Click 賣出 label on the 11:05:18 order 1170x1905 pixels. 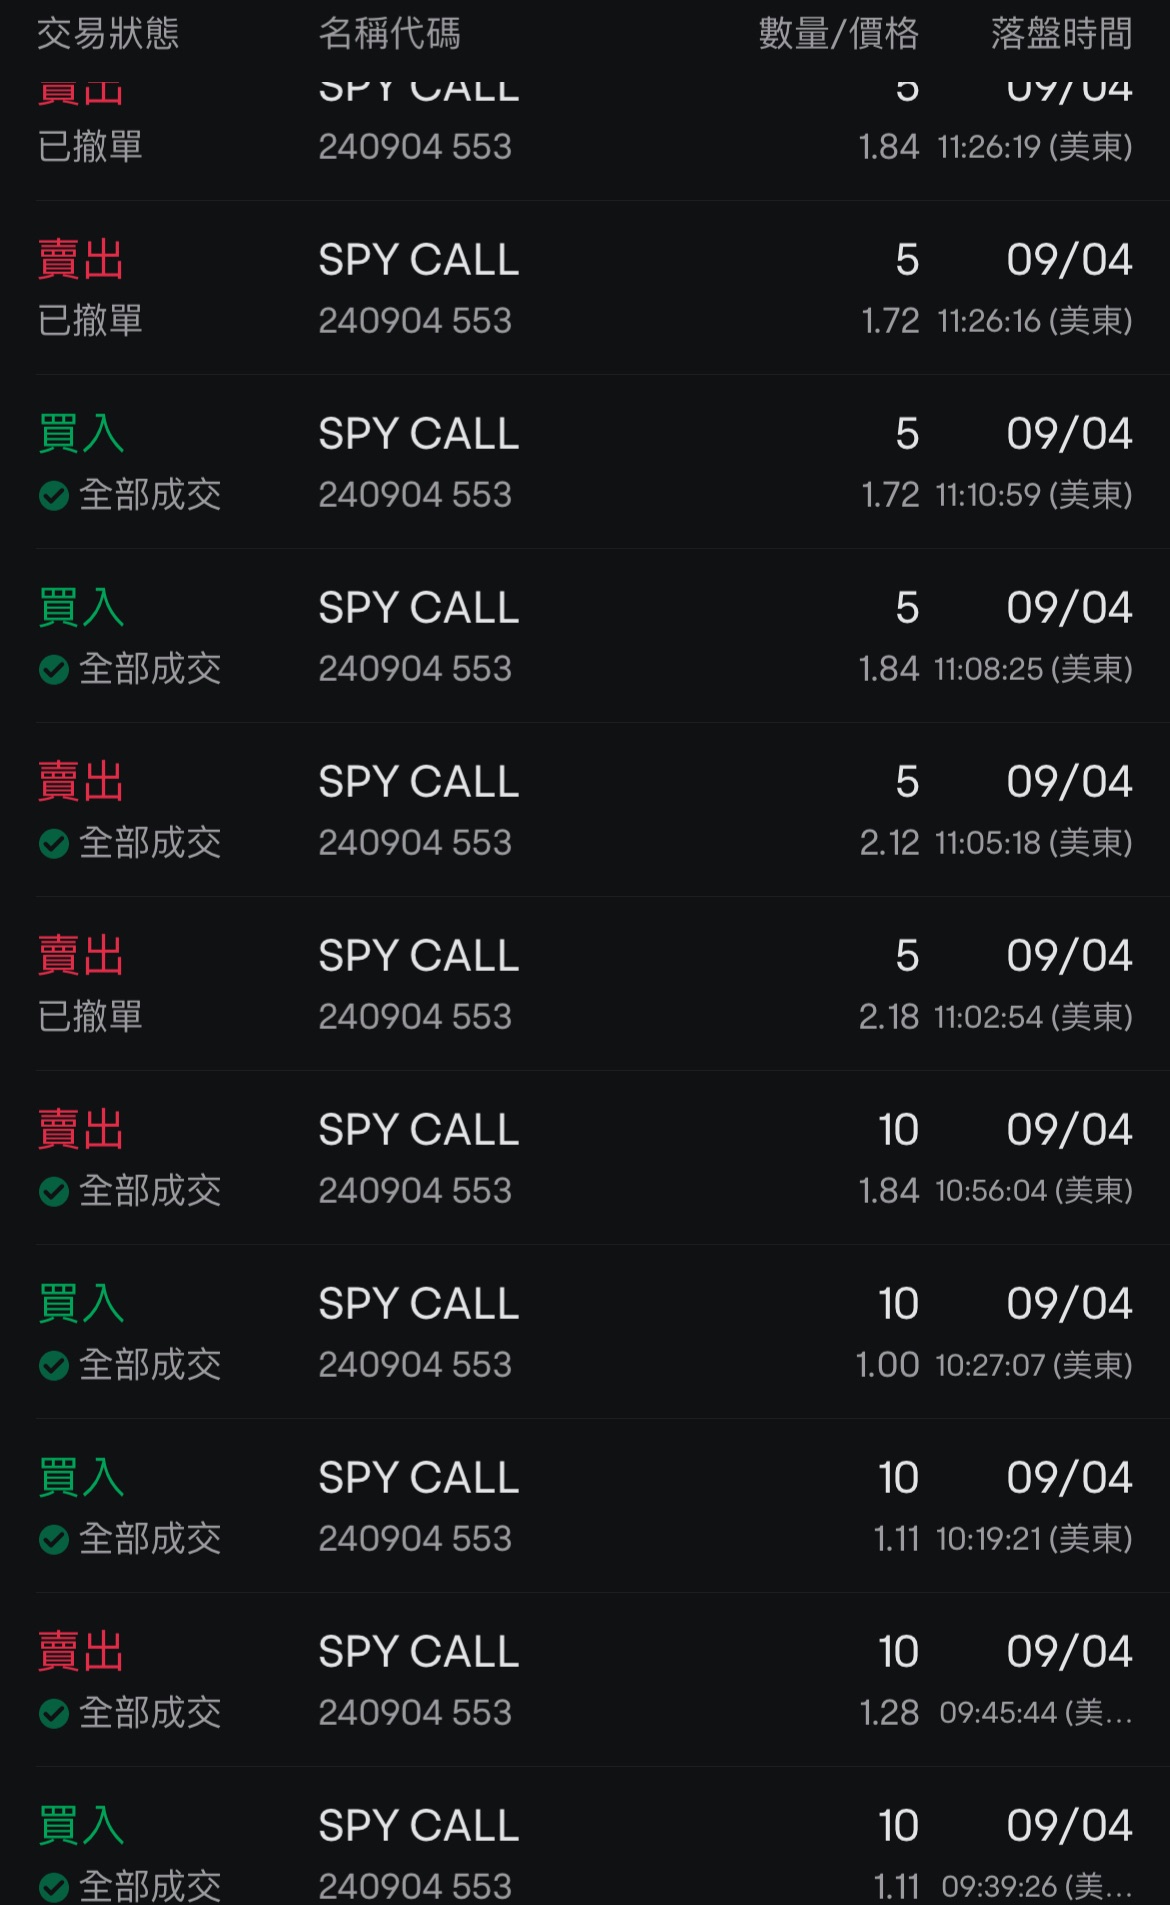(x=81, y=782)
